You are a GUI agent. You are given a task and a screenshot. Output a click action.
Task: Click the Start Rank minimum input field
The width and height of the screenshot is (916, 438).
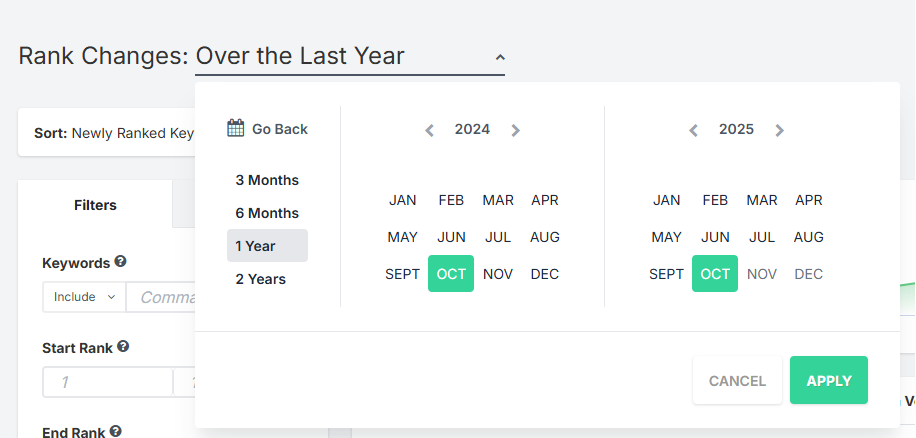pyautogui.click(x=107, y=382)
